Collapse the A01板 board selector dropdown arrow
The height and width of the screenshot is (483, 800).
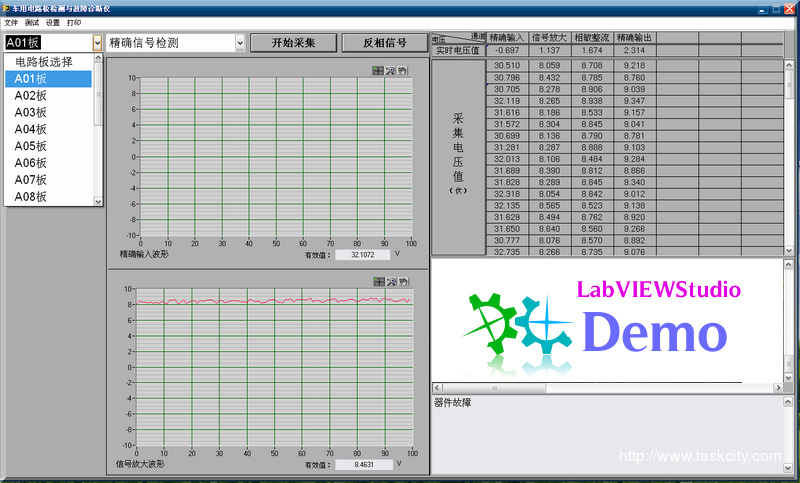[97, 43]
